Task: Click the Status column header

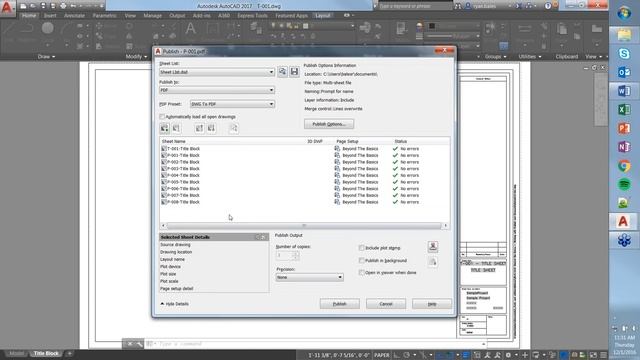Action: pos(400,141)
